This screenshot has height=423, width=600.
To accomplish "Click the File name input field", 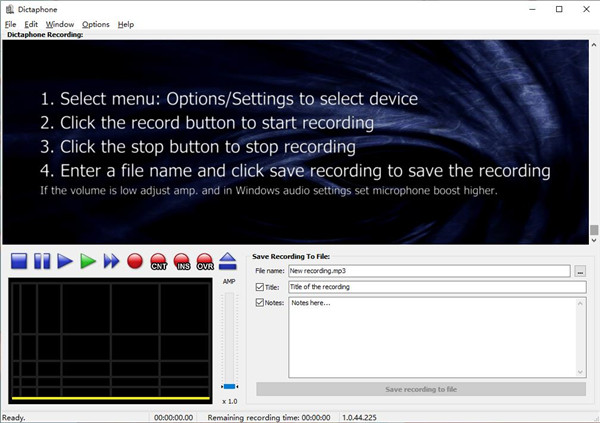I will 428,271.
